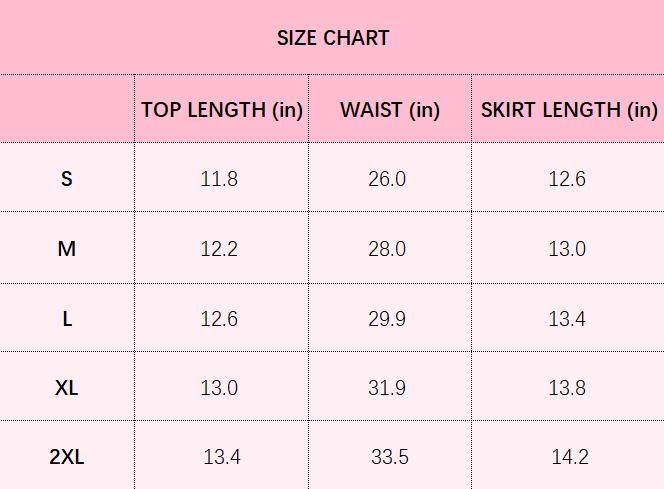Select the M size row label

click(x=67, y=249)
